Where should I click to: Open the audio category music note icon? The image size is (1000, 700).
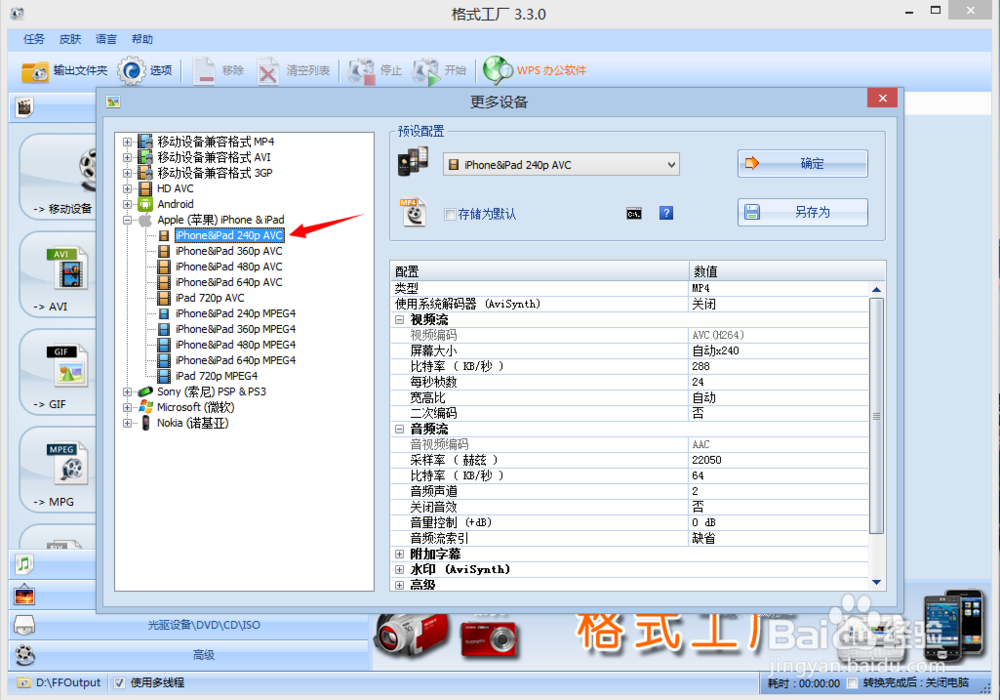pos(24,564)
